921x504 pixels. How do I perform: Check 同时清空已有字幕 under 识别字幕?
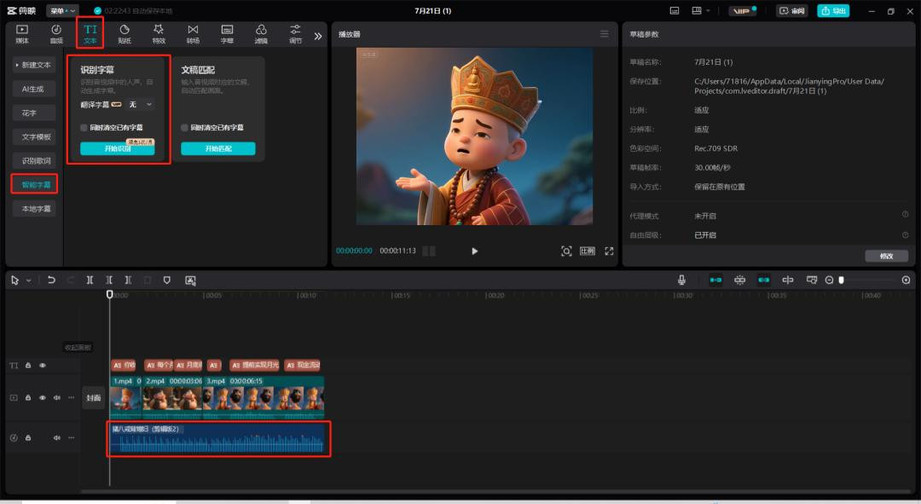pos(84,127)
